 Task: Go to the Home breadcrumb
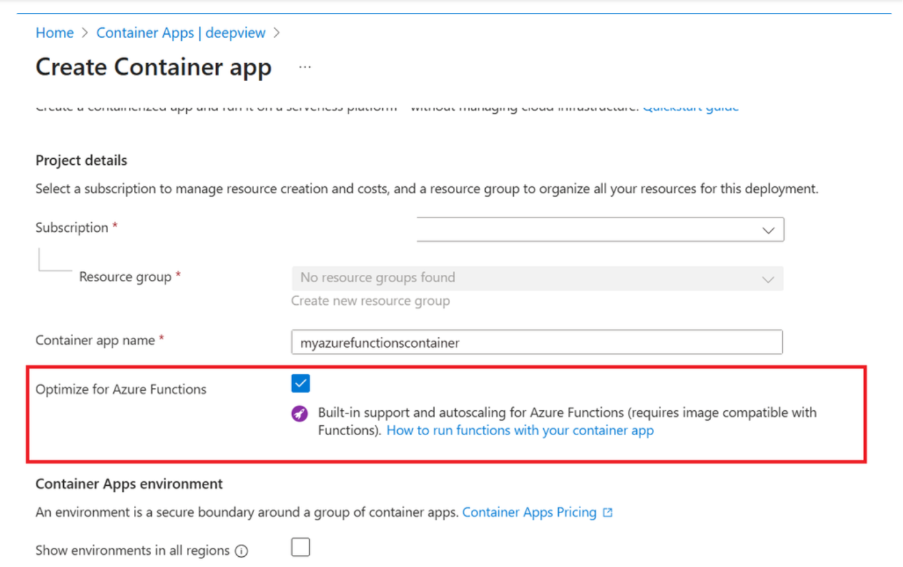[54, 33]
